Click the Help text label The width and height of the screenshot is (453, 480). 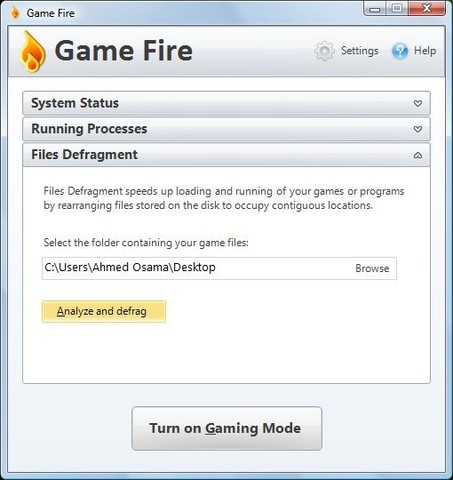point(425,51)
